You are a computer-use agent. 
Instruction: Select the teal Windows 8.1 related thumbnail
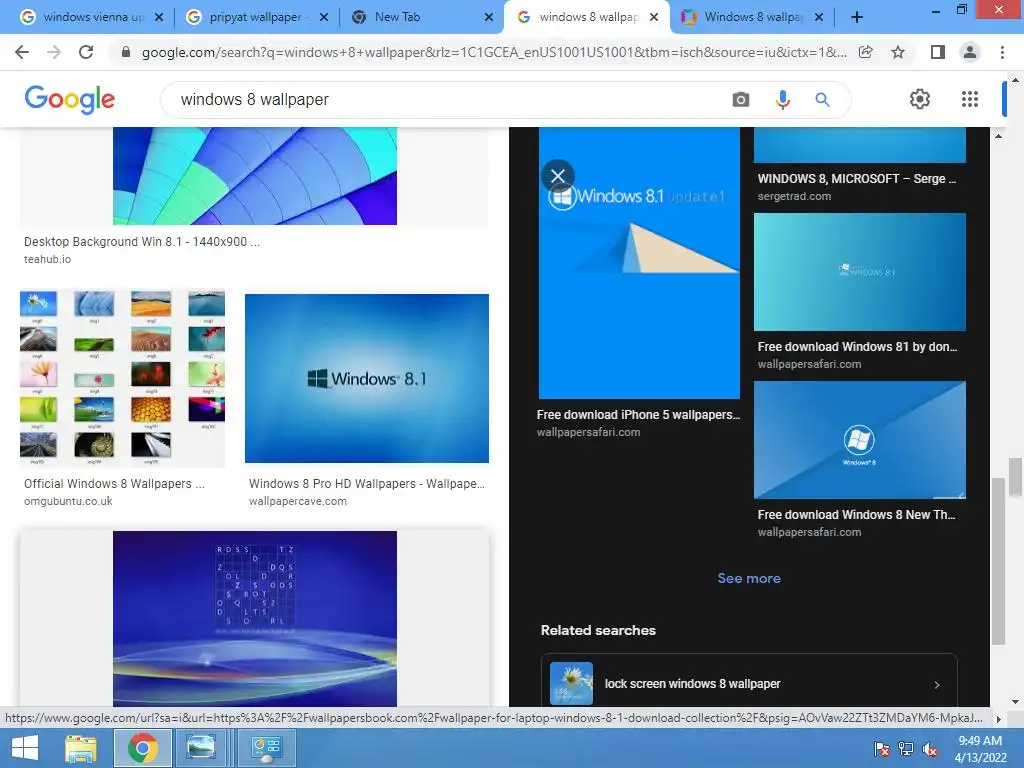[859, 272]
